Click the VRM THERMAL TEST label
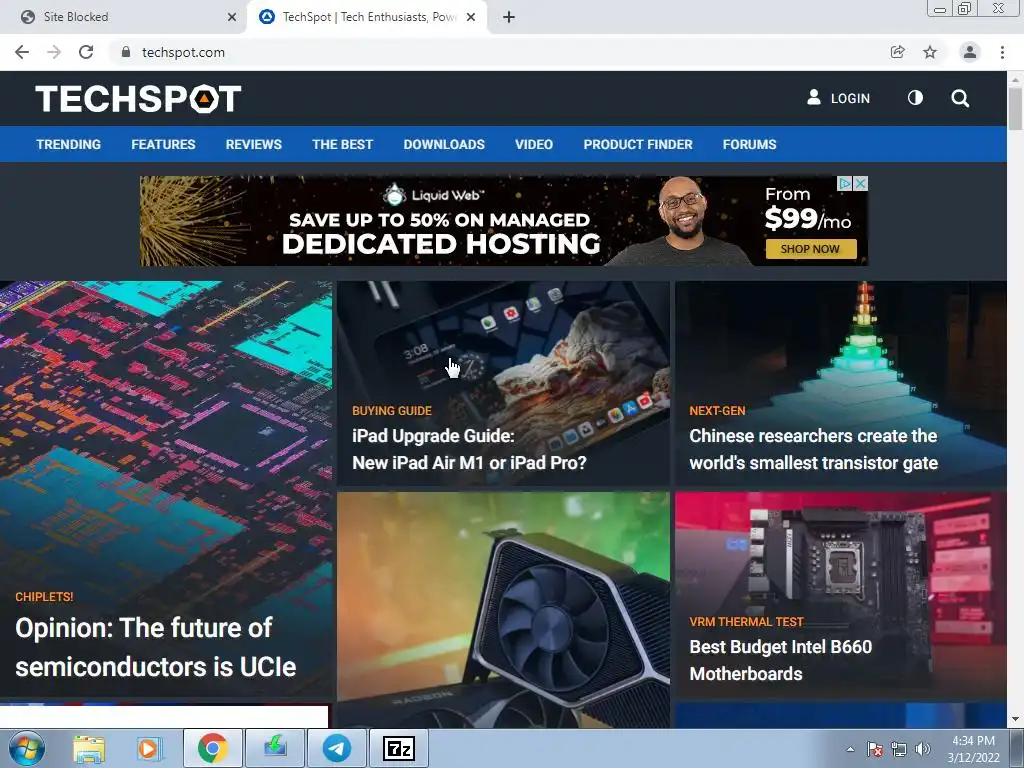1024x768 pixels. (x=746, y=622)
